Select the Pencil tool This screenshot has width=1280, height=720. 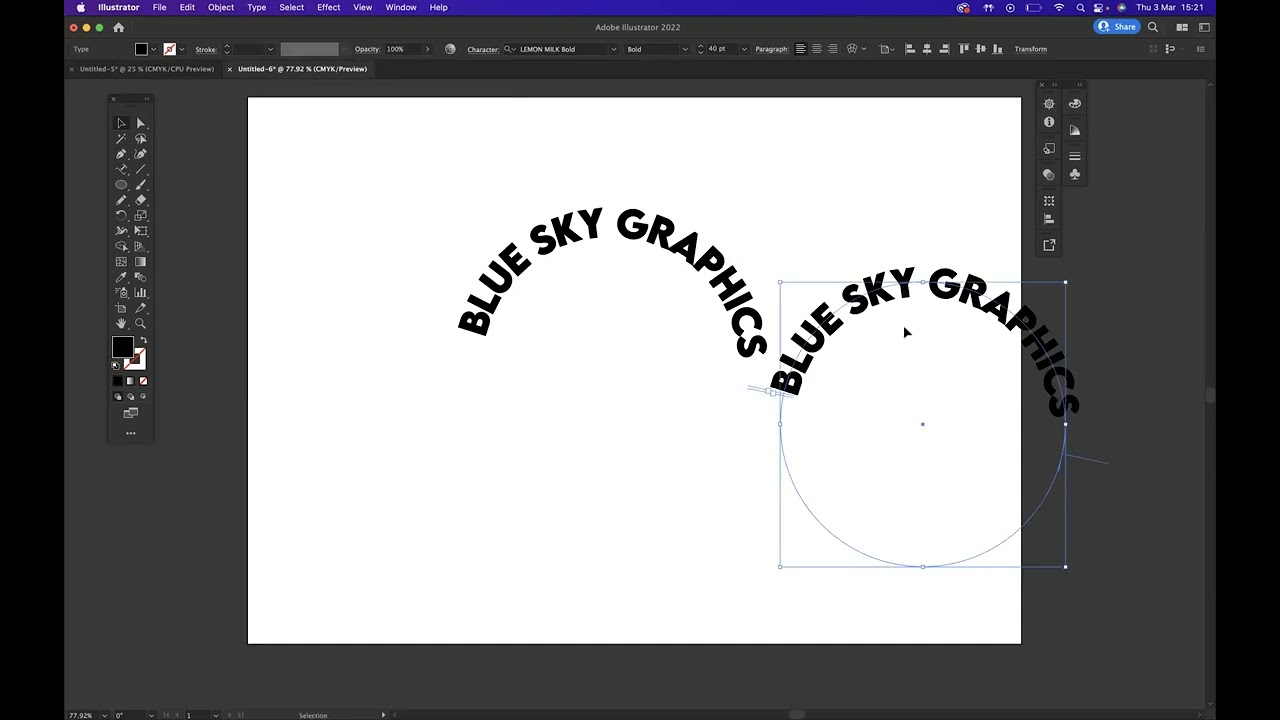point(121,200)
